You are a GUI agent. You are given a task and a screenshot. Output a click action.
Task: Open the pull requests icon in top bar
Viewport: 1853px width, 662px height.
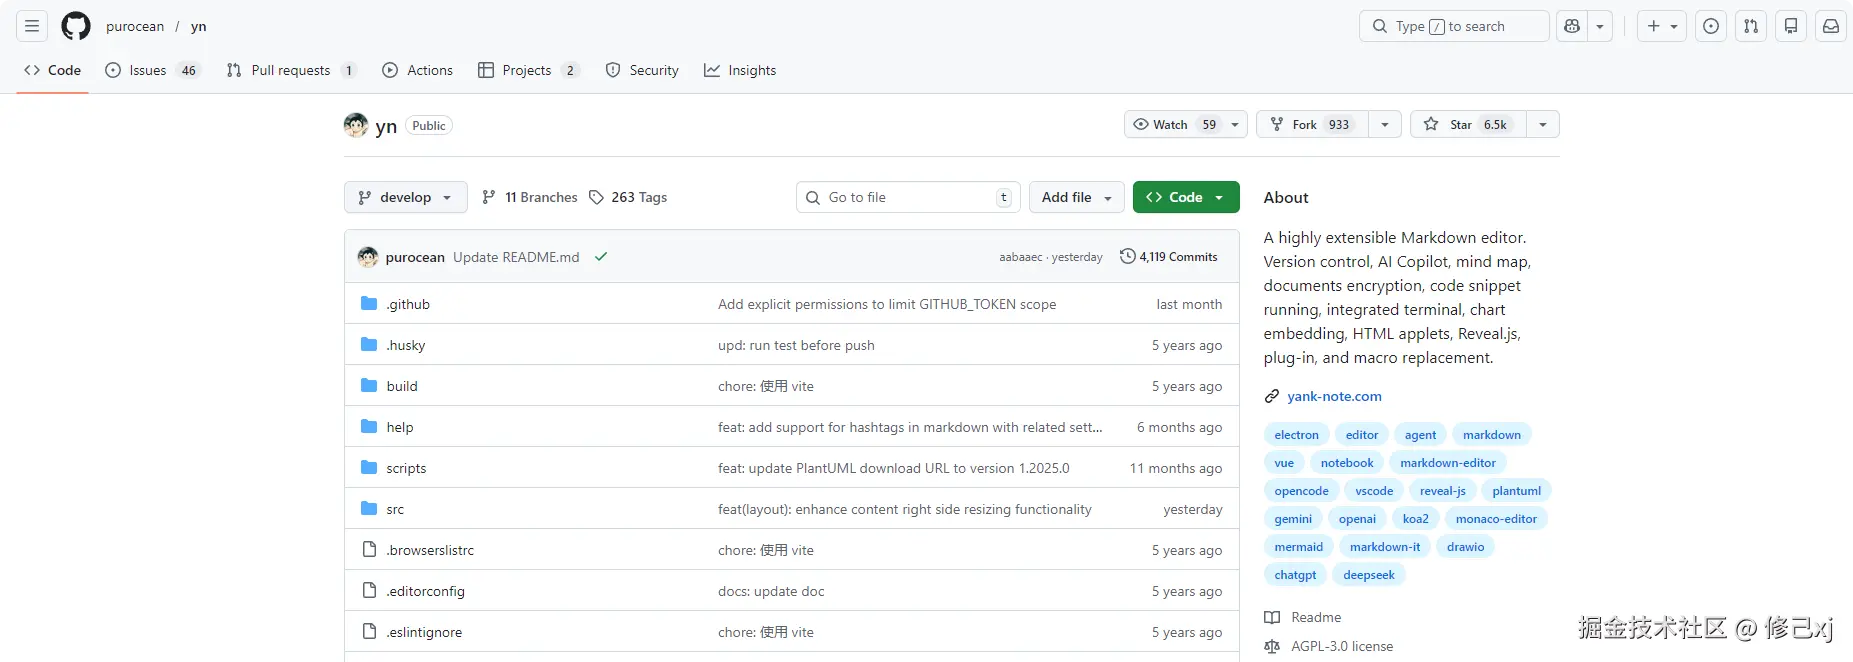click(1751, 26)
